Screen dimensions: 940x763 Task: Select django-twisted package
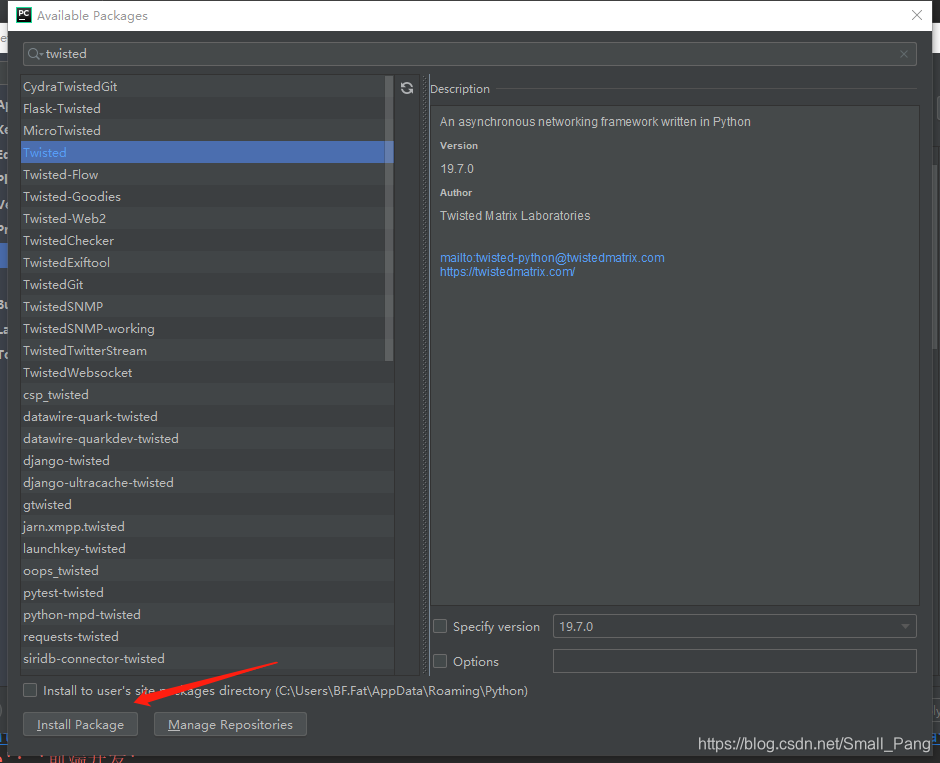pos(207,460)
